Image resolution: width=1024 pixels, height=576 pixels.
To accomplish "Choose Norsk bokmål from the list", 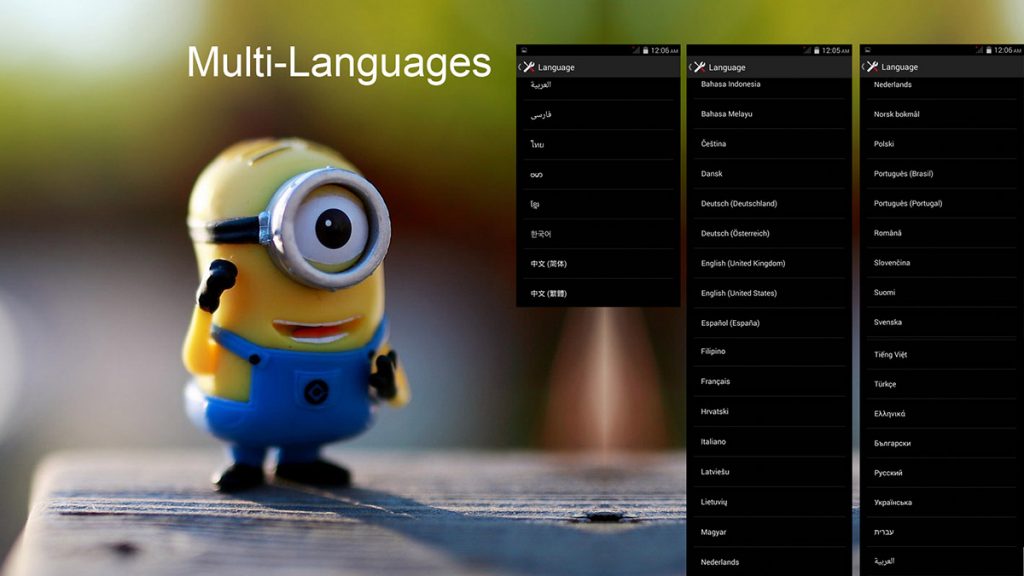I will click(897, 114).
